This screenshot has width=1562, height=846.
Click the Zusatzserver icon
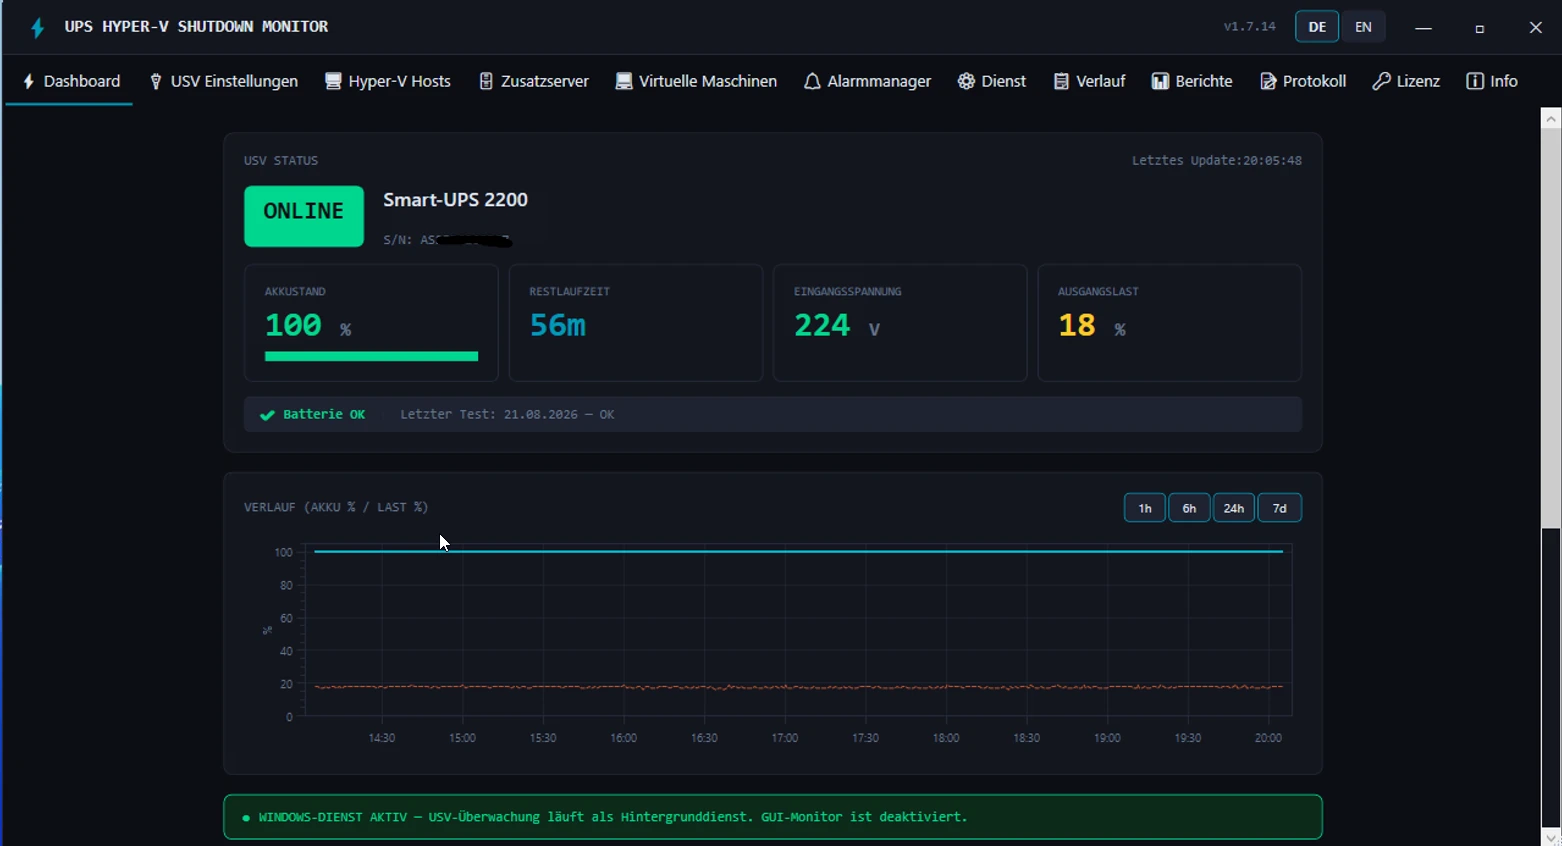486,81
